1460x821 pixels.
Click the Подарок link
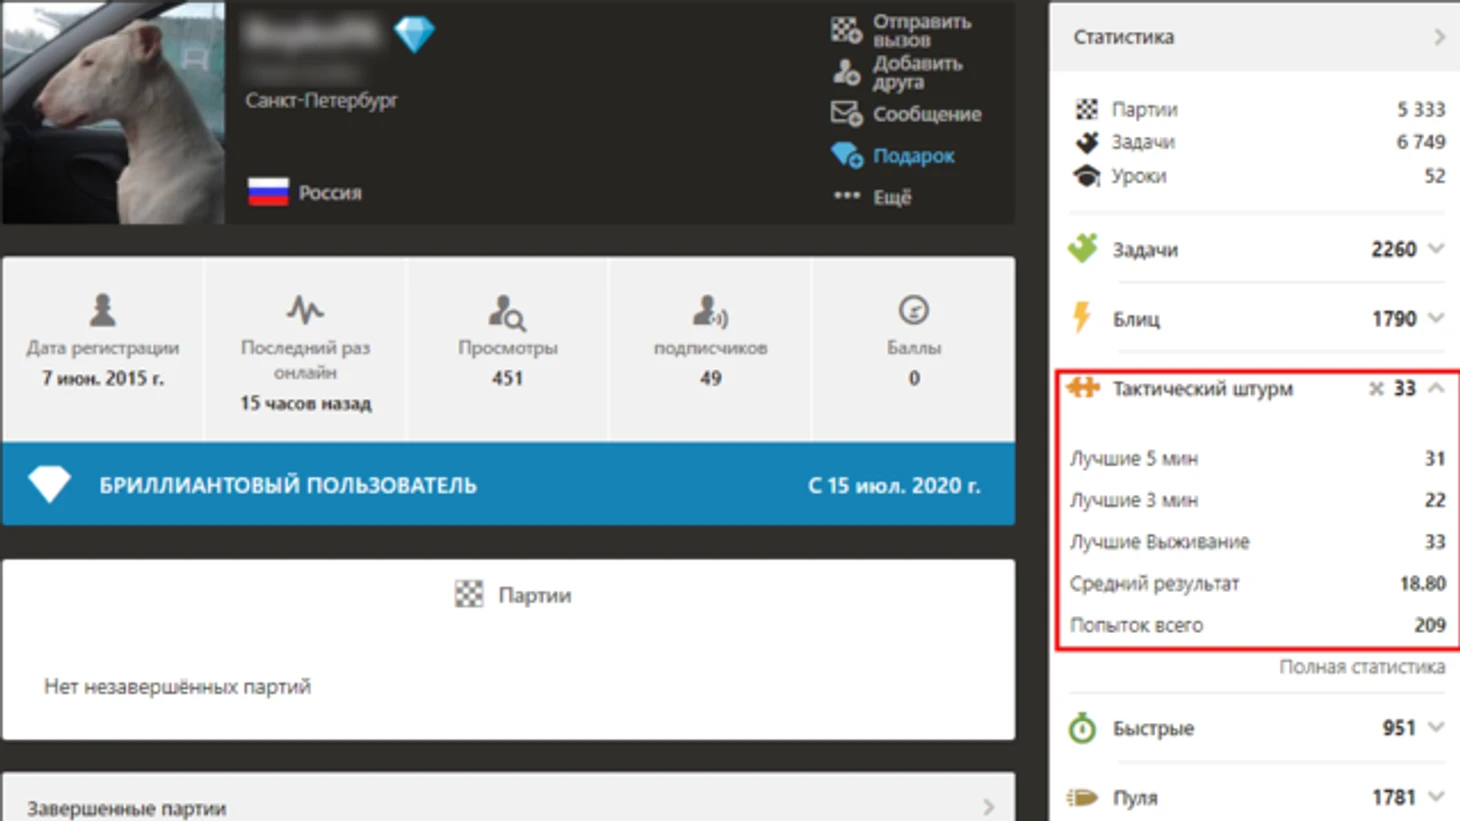914,155
